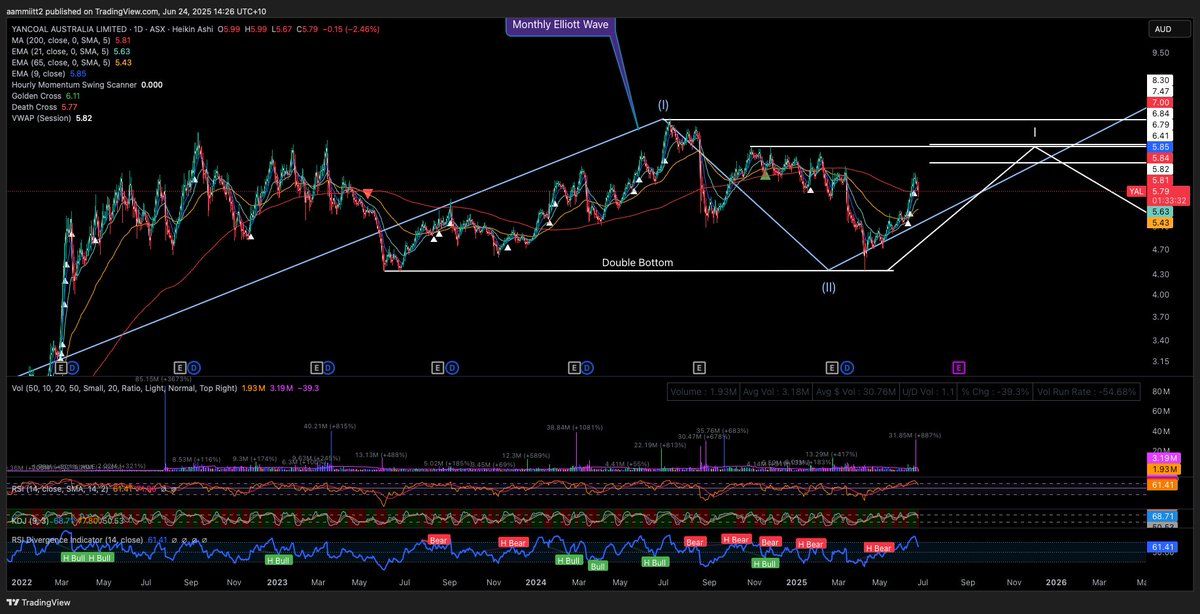Click the (I) Elliott wave label
This screenshot has height=614, width=1200.
(x=663, y=106)
